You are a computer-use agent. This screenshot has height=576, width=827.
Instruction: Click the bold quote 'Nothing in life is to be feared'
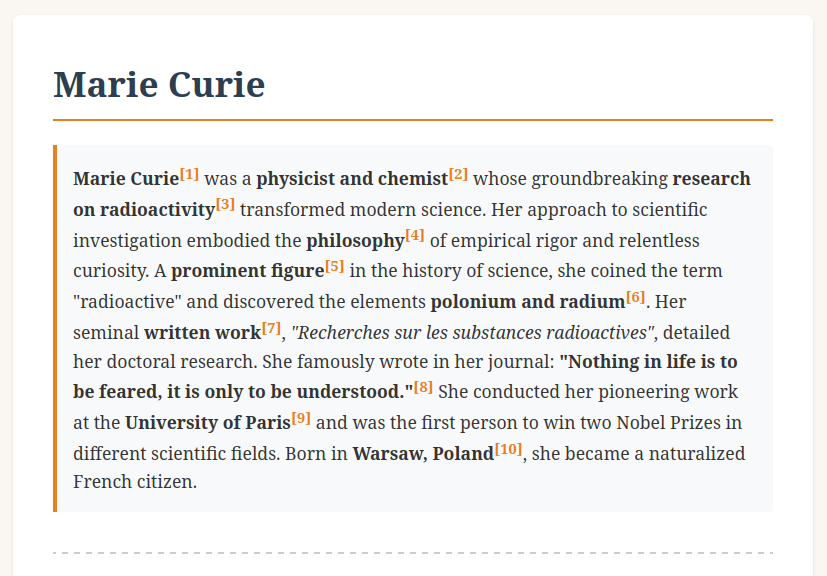tap(648, 362)
